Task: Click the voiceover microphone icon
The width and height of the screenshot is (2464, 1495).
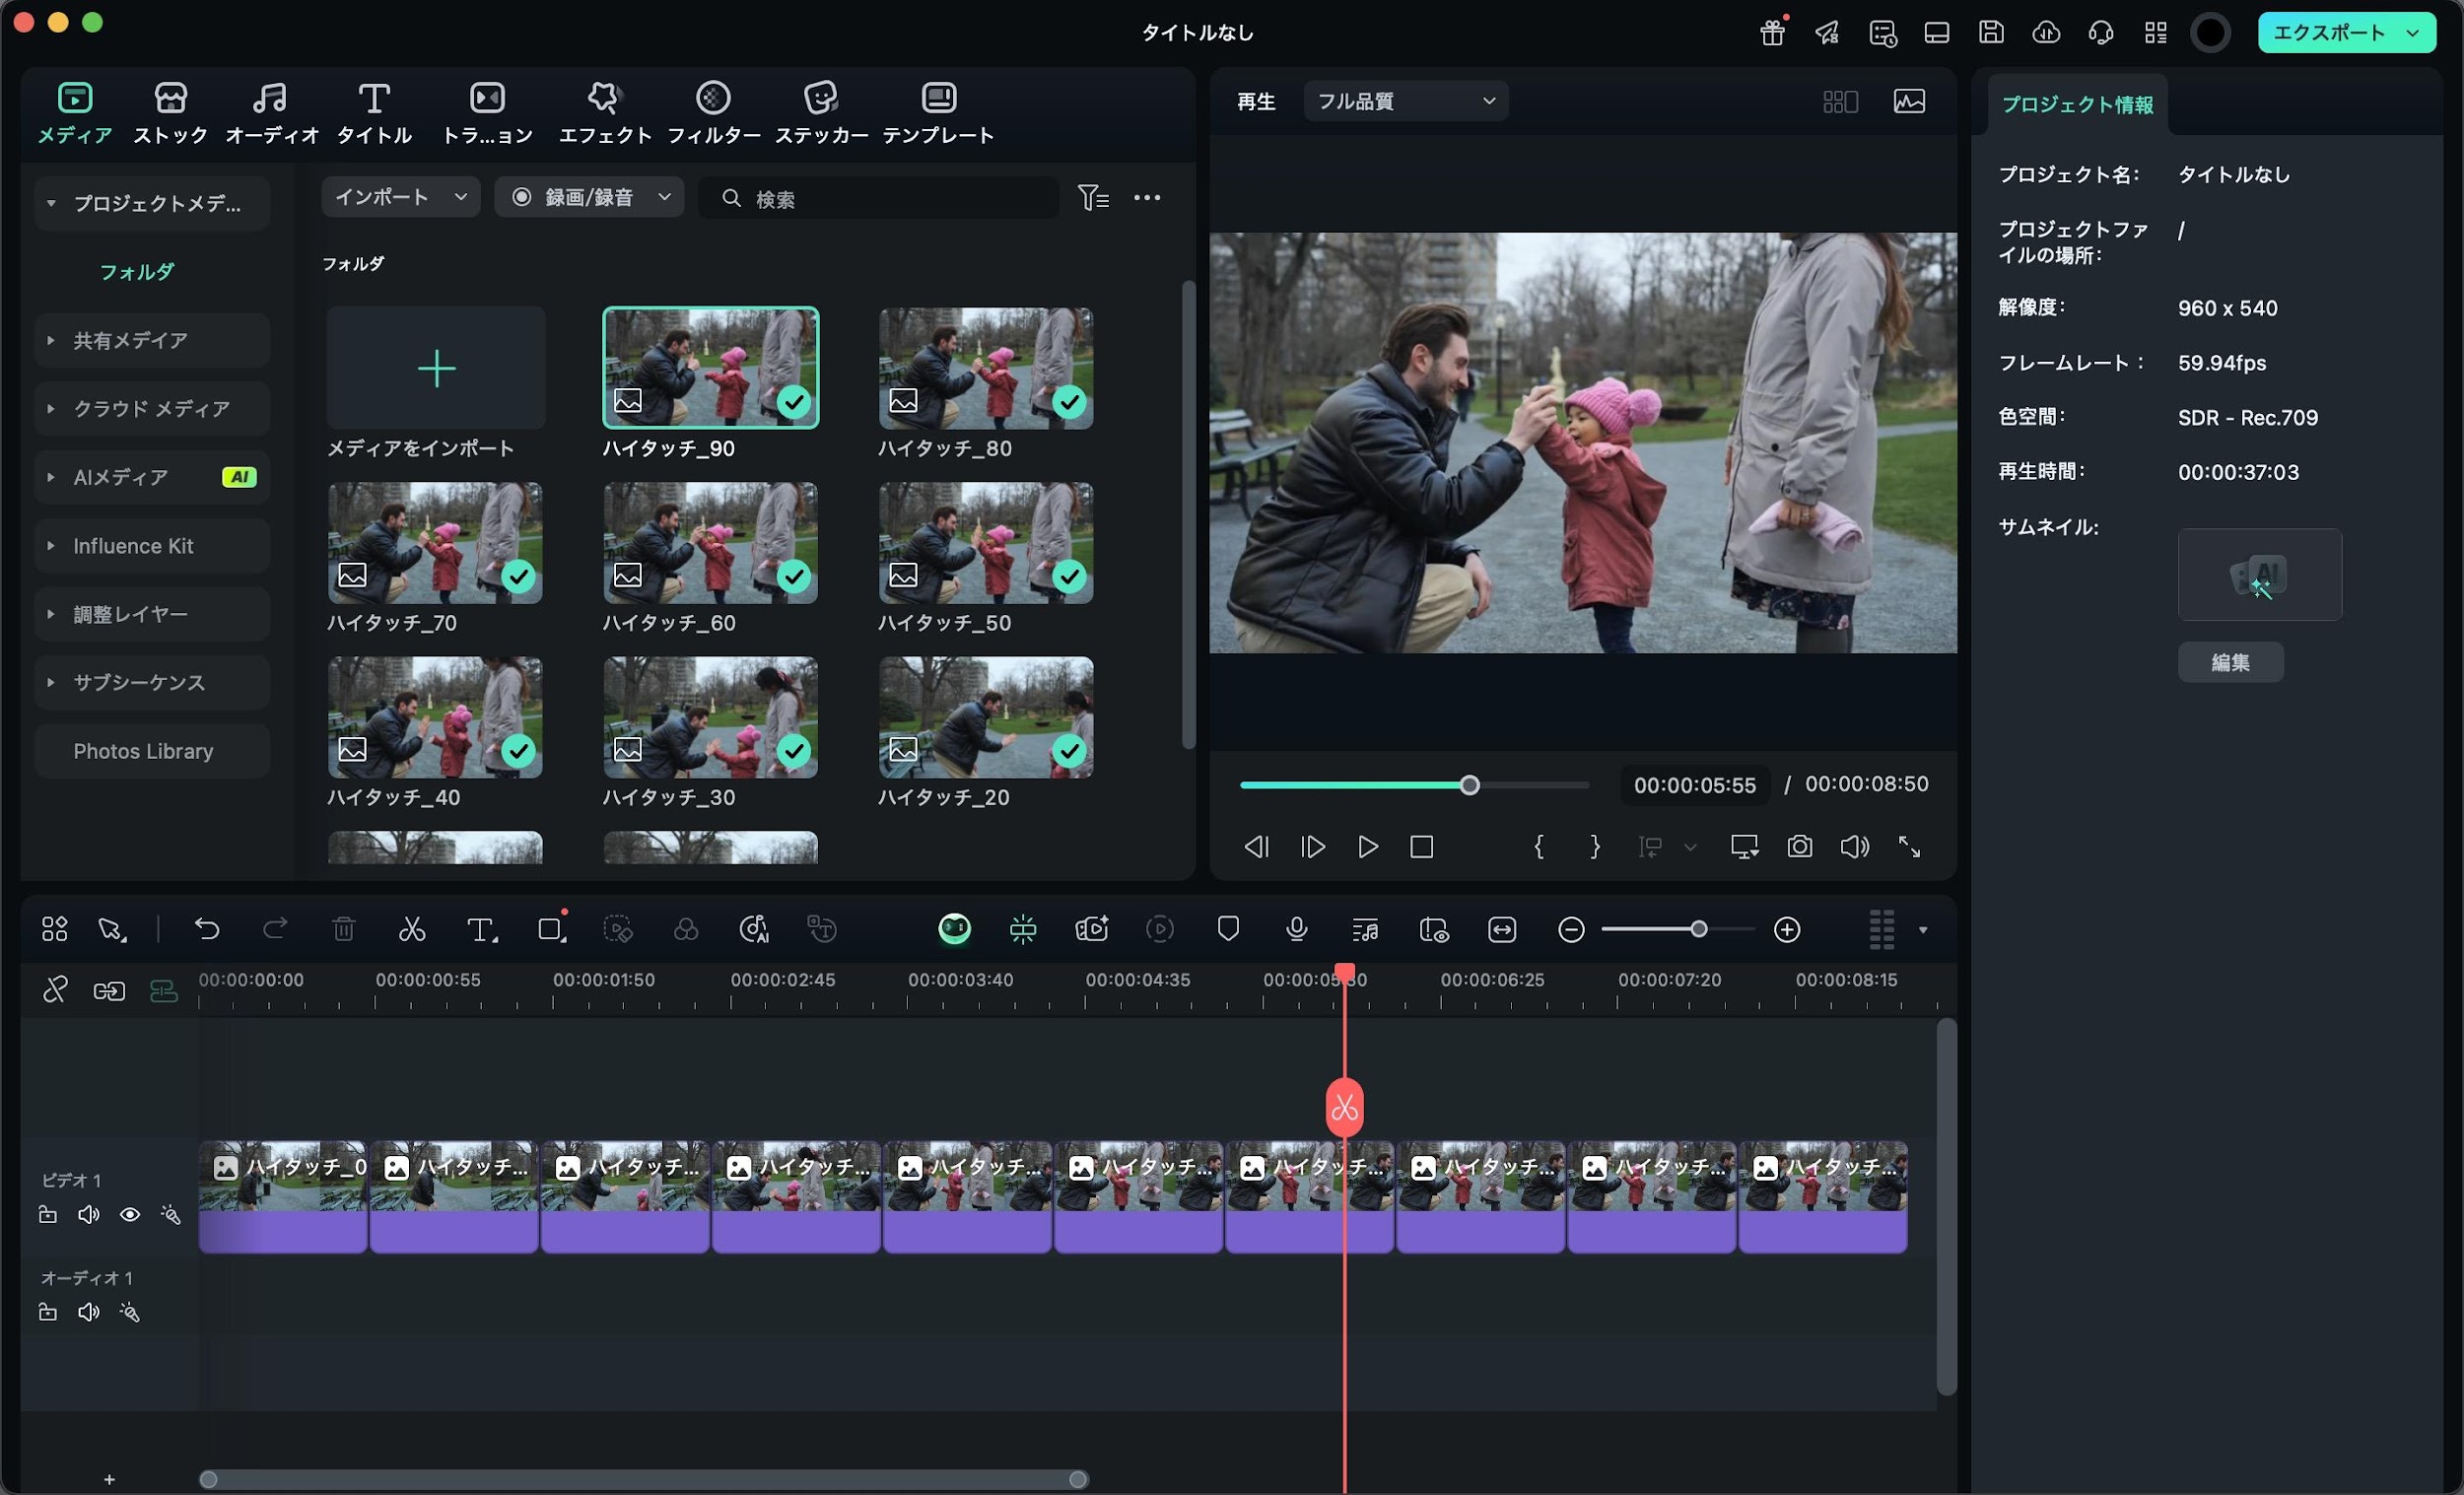Action: (1296, 929)
